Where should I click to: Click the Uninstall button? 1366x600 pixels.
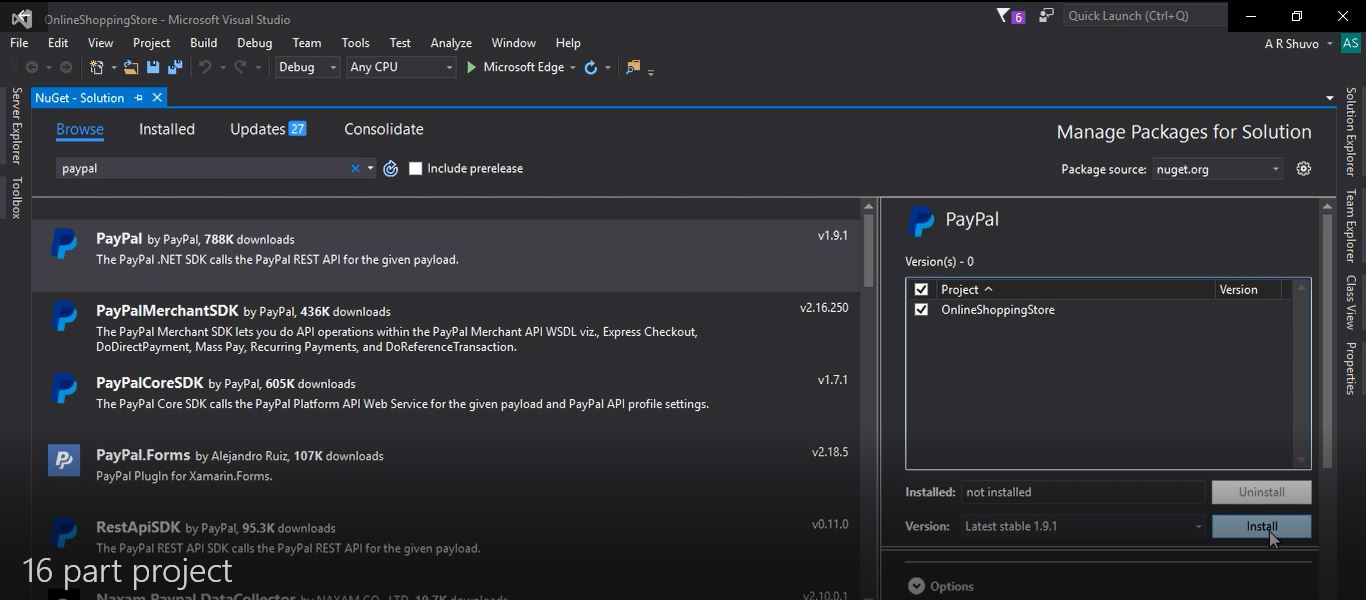[x=1261, y=492]
